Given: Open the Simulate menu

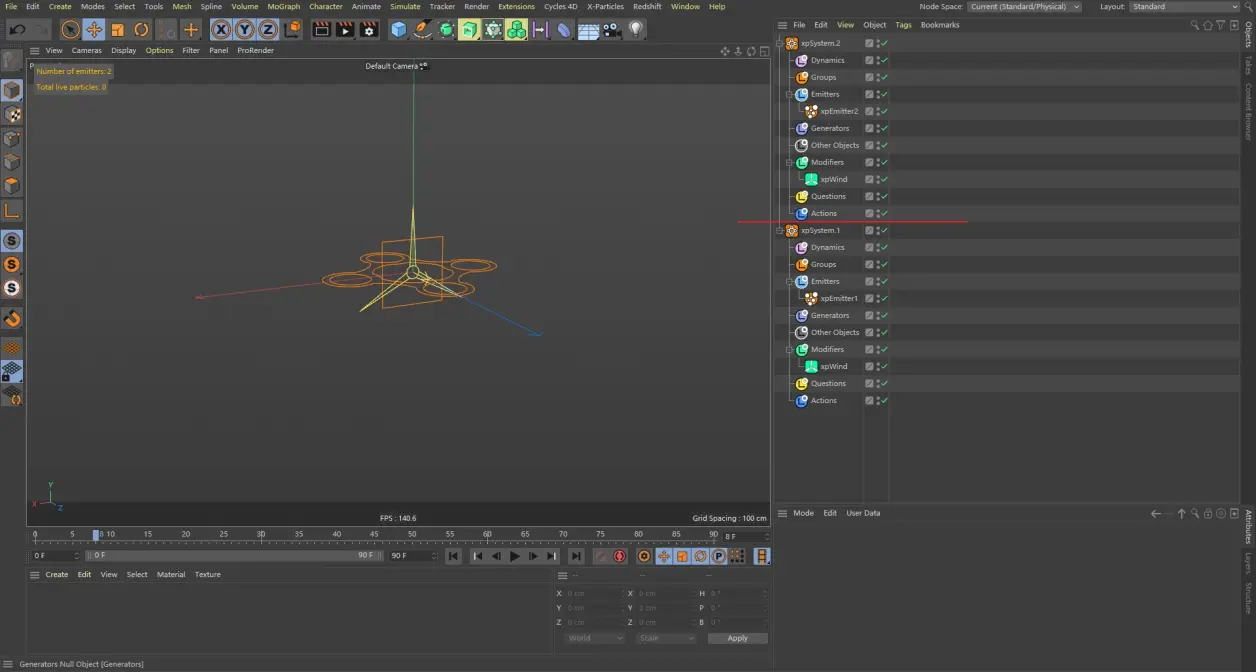Looking at the screenshot, I should click(x=405, y=6).
